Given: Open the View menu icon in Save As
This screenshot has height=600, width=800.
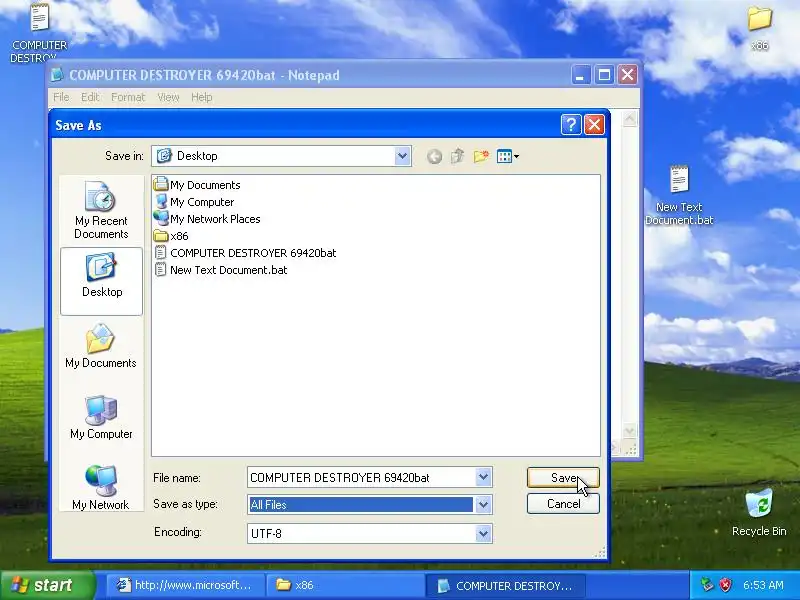Looking at the screenshot, I should pos(507,156).
